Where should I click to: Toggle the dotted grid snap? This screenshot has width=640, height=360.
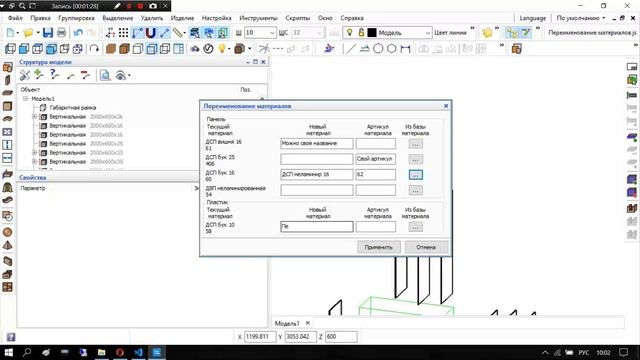tap(123, 33)
